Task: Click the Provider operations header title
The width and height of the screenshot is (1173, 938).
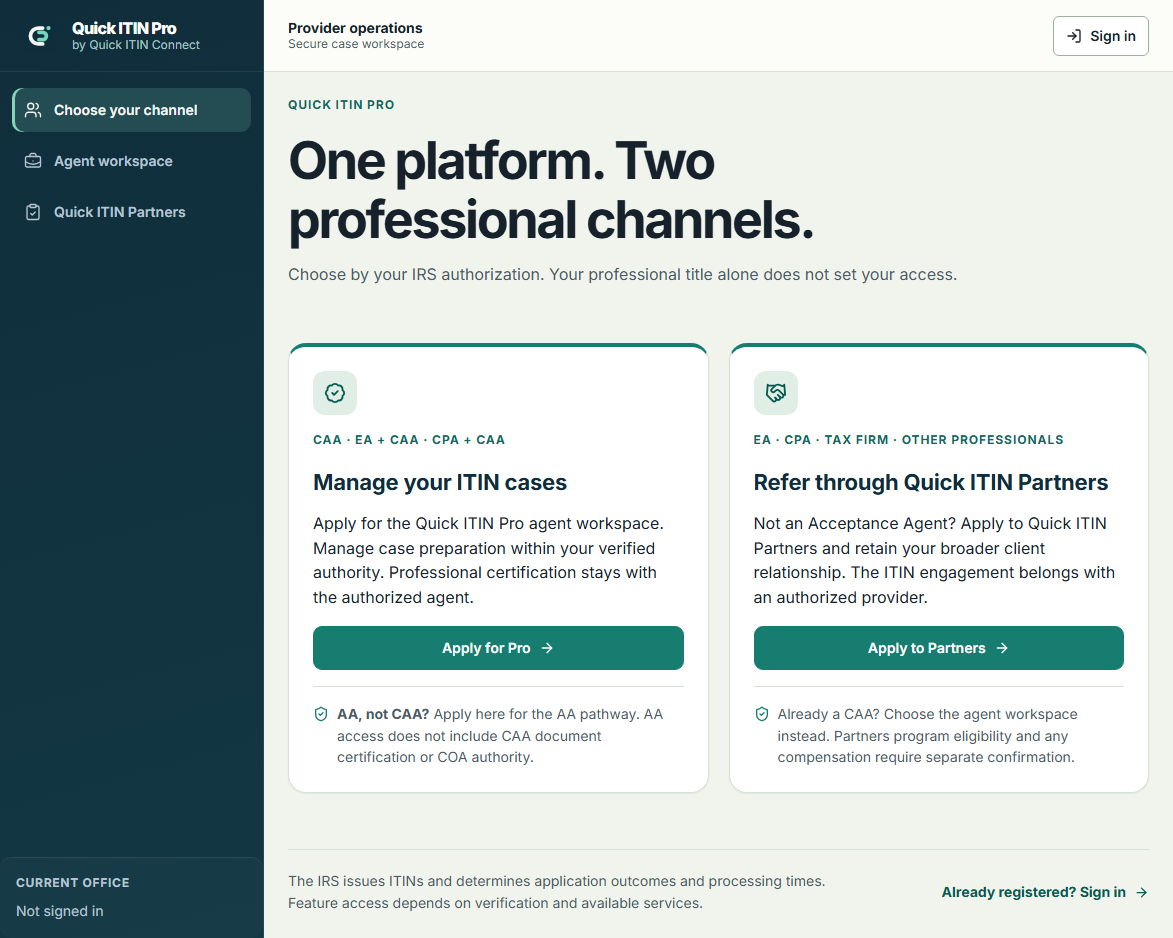Action: 355,28
